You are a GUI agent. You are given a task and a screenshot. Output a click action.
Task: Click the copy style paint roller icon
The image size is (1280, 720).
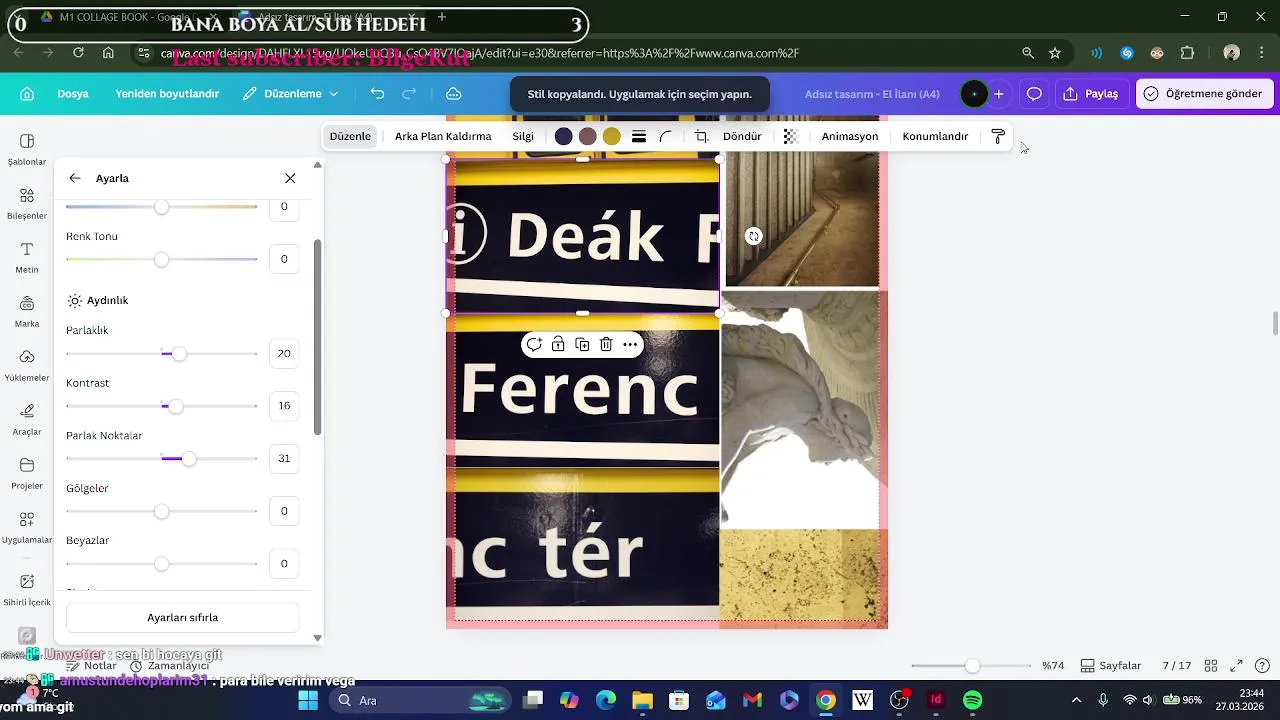(x=998, y=137)
